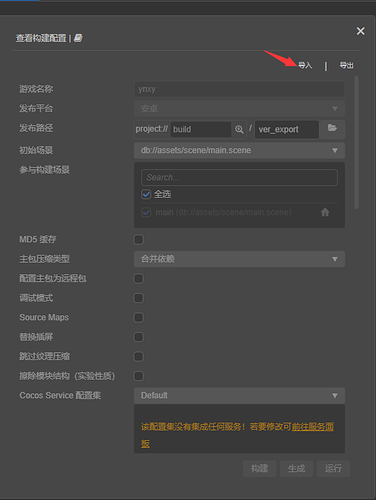Click the magnifier icon beside build path
376x500 pixels.
point(239,129)
